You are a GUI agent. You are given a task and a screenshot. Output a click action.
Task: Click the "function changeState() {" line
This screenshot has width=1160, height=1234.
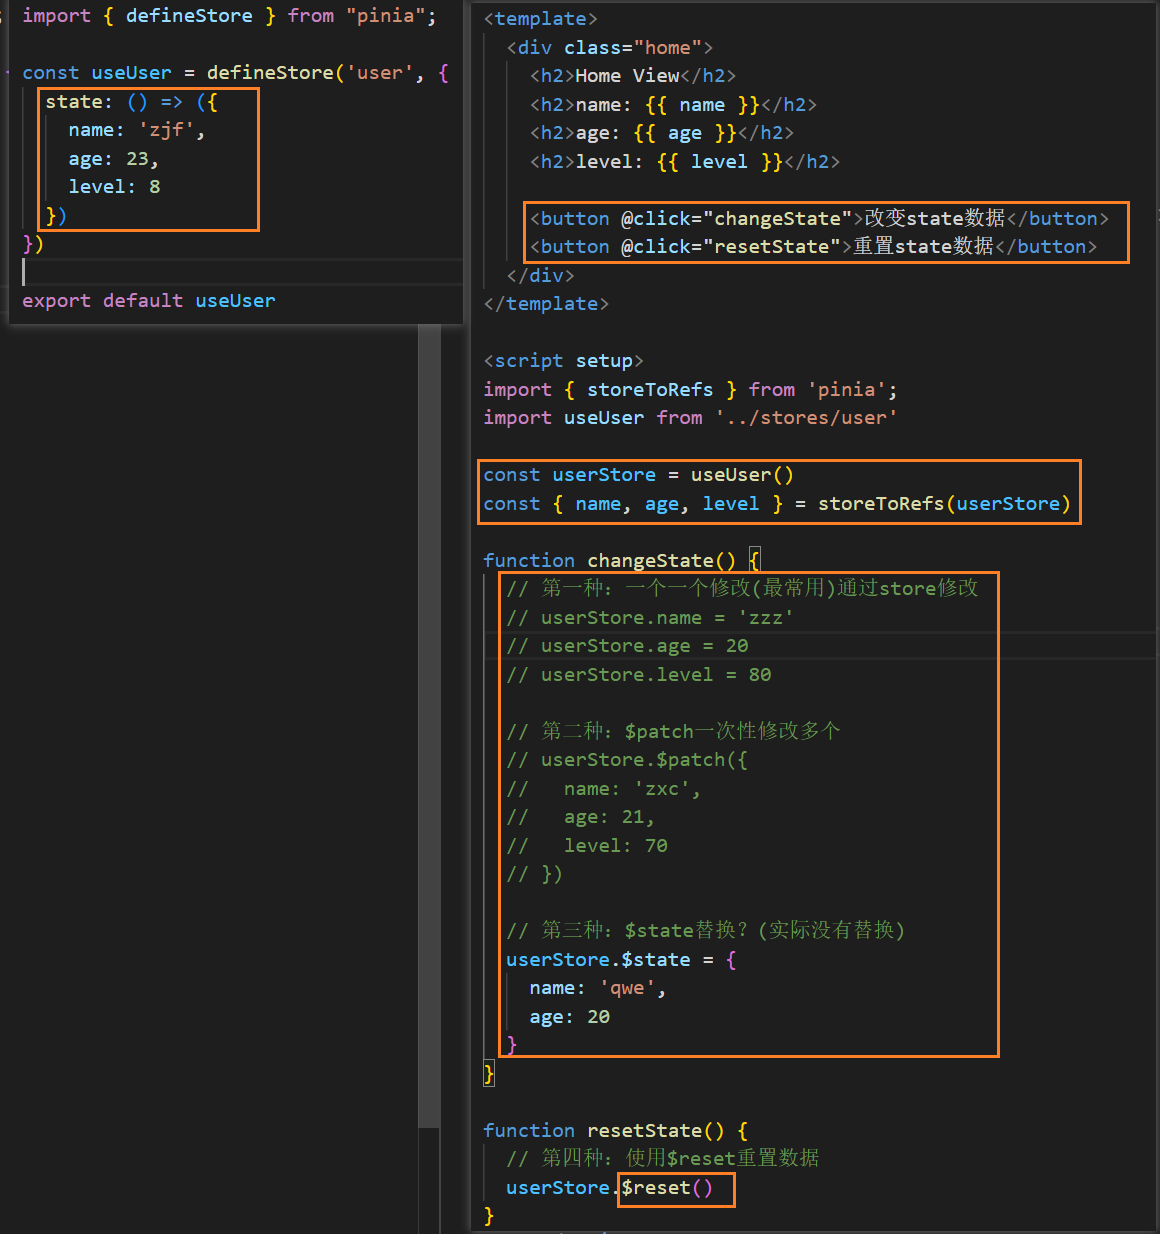click(622, 561)
